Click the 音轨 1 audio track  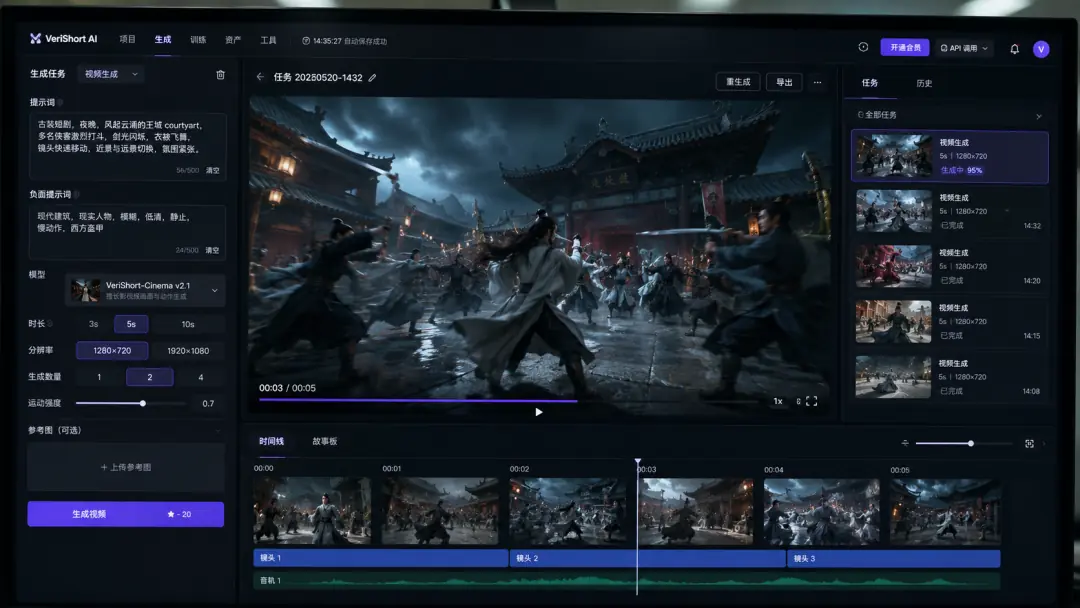[x=627, y=580]
